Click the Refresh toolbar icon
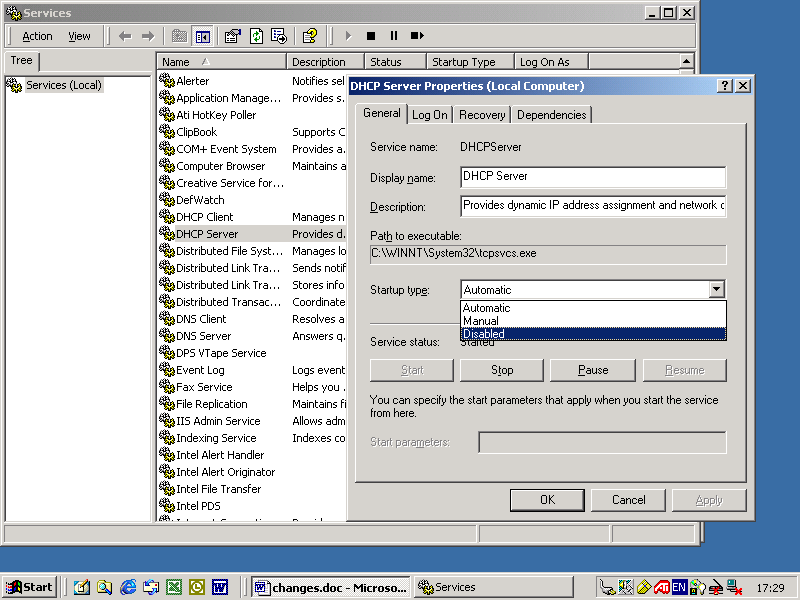Viewport: 800px width, 600px height. [x=256, y=36]
